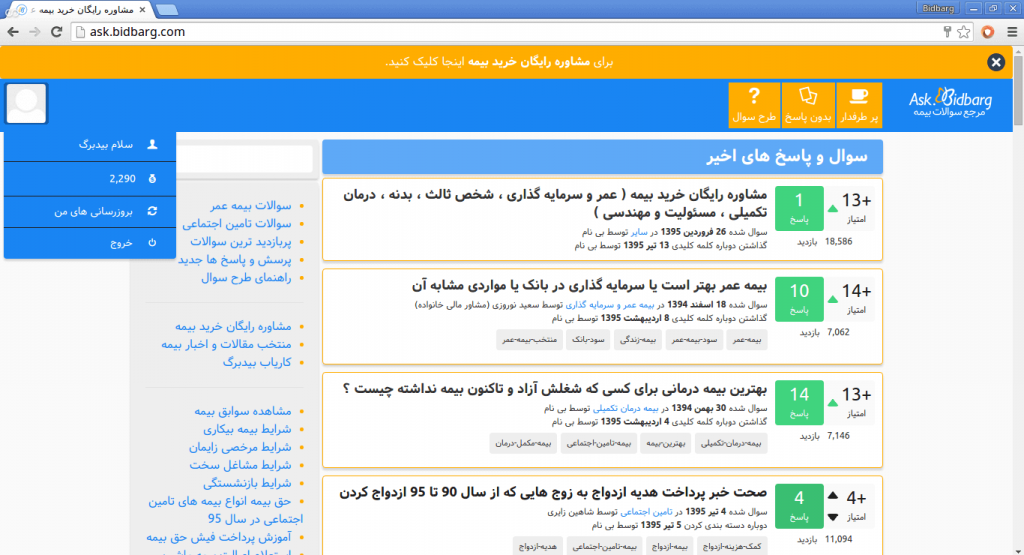1024x555 pixels.
Task: Click the هدیه-ازدواج tag
Action: (x=537, y=547)
